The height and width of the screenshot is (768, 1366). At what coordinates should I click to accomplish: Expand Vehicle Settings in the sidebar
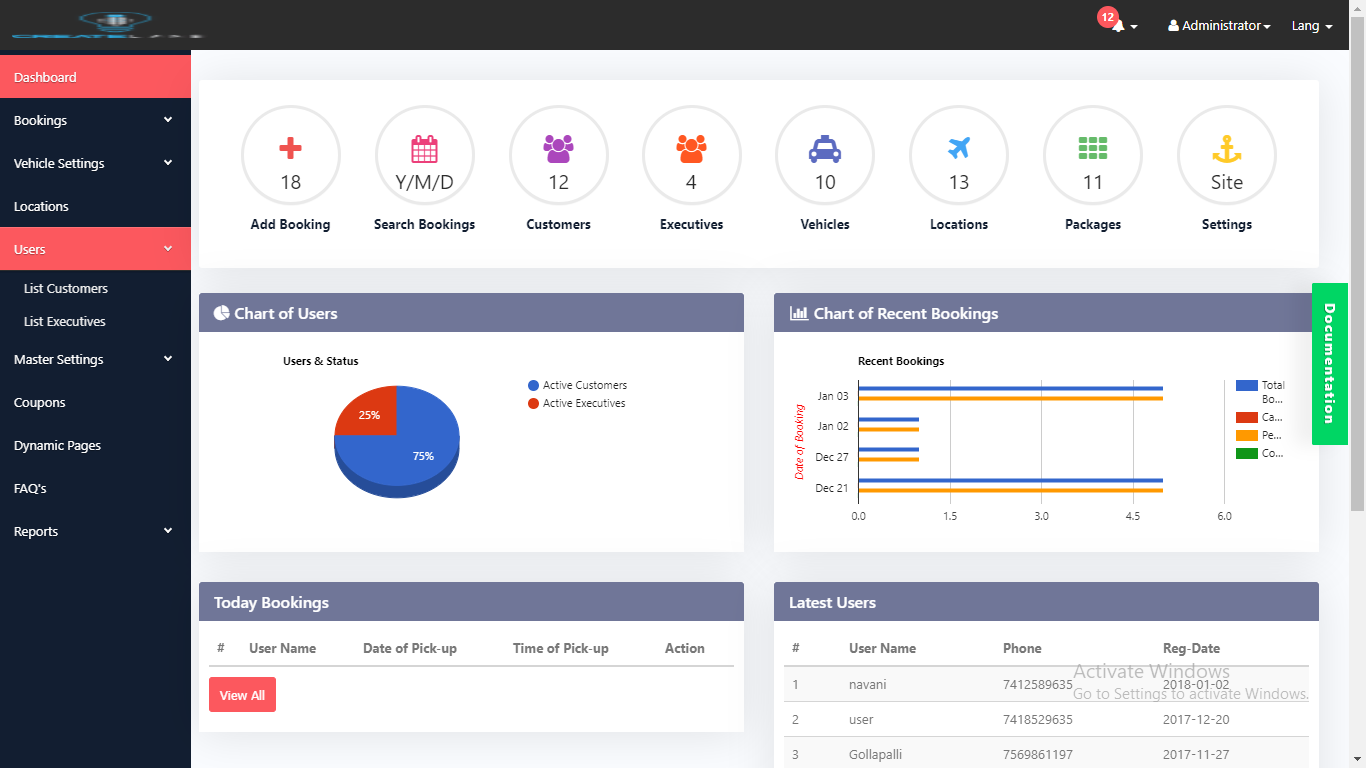[94, 163]
